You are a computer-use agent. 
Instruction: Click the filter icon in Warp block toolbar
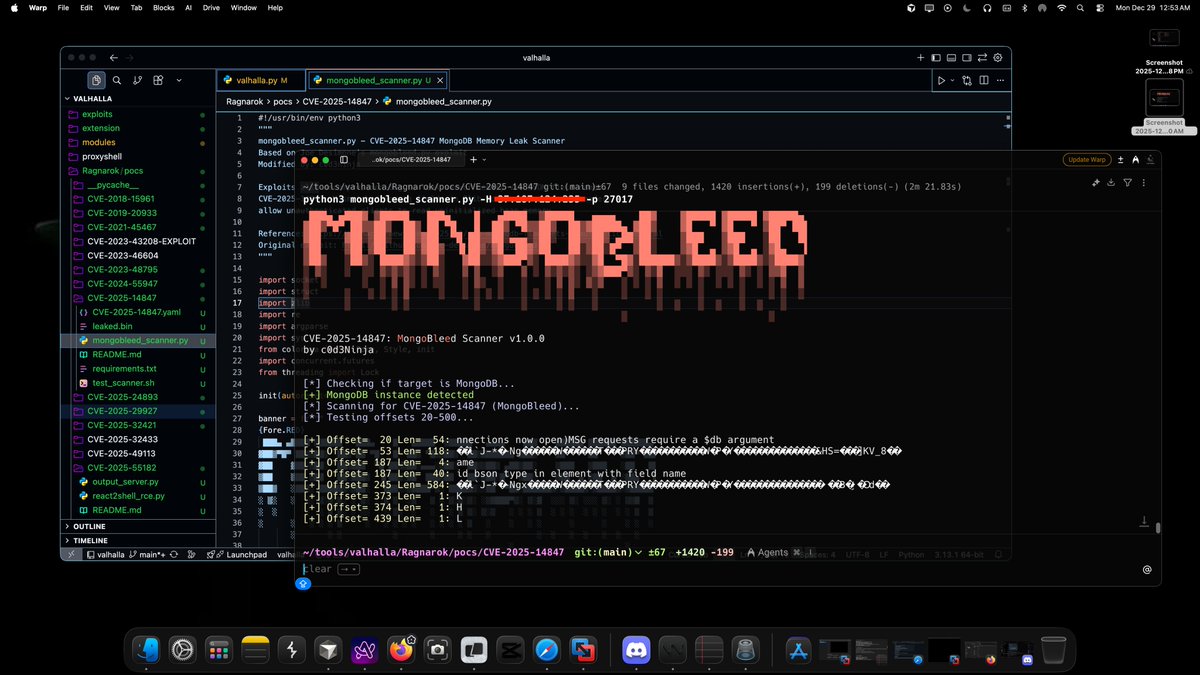(1128, 182)
